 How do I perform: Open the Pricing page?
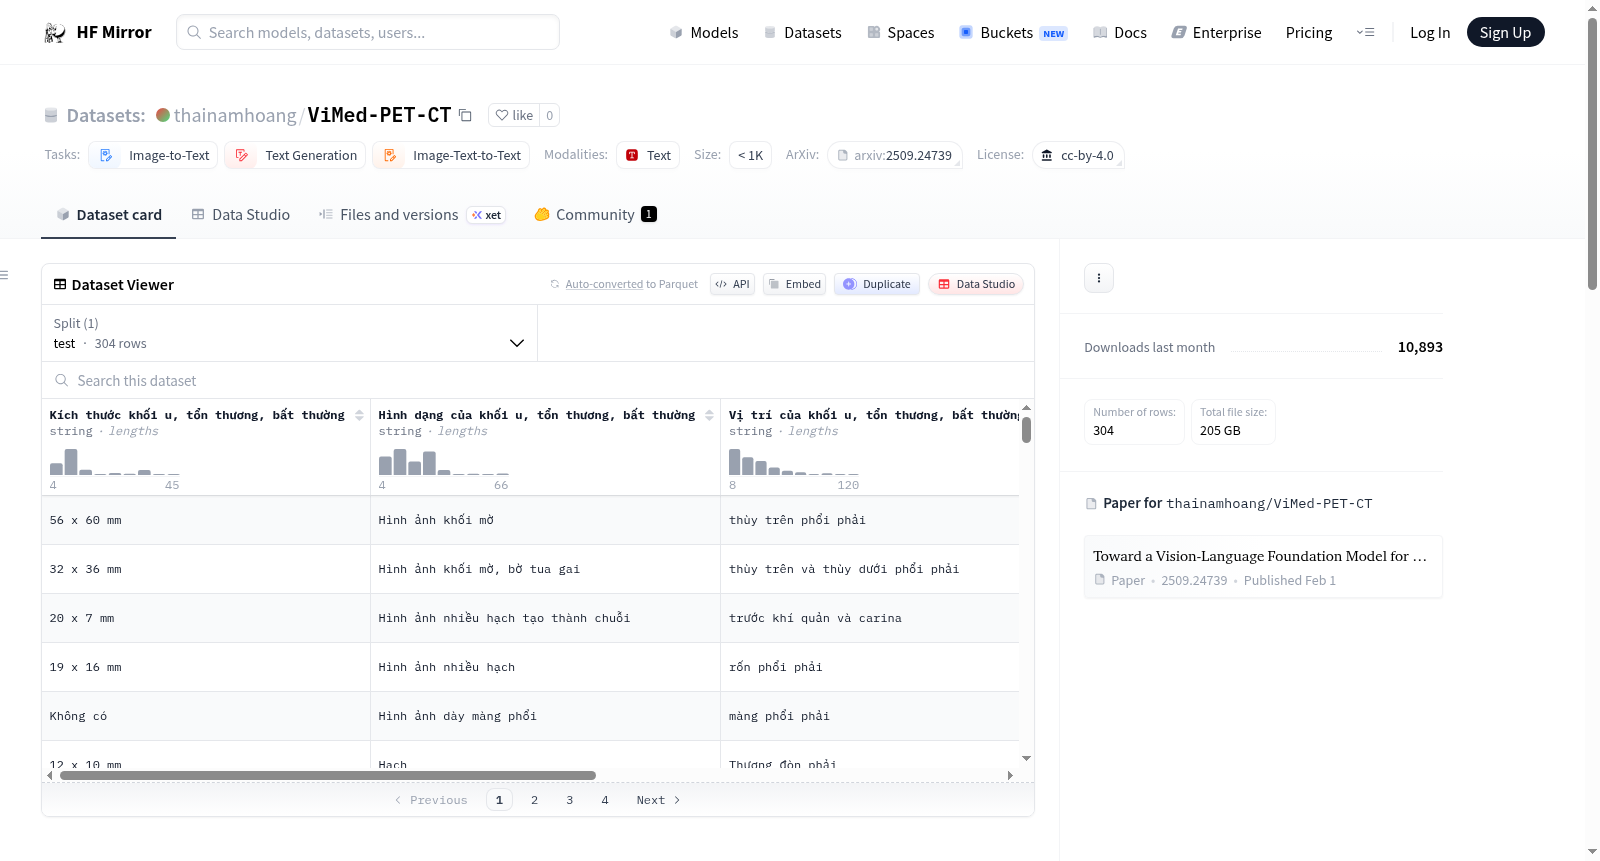1309,33
